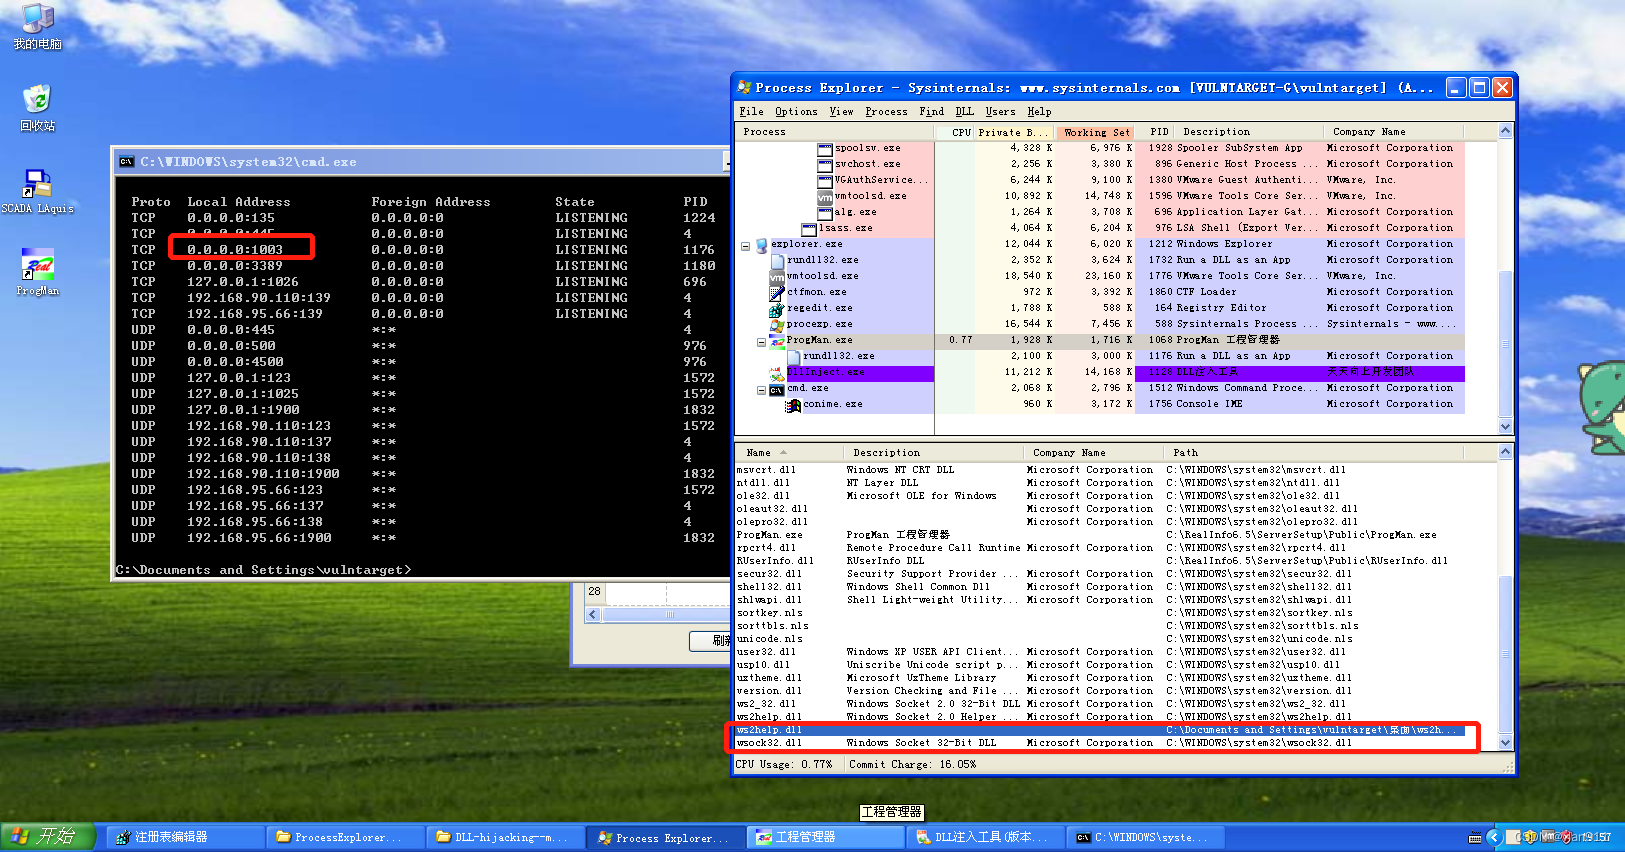1625x852 pixels.
Task: Select highlighted ws2help.dl row from Documents path
Action: pos(1100,730)
